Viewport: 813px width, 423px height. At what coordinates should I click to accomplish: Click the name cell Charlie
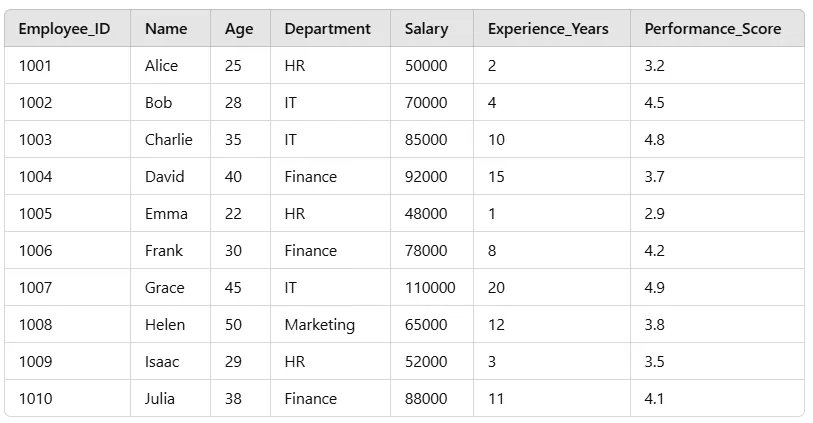168,140
